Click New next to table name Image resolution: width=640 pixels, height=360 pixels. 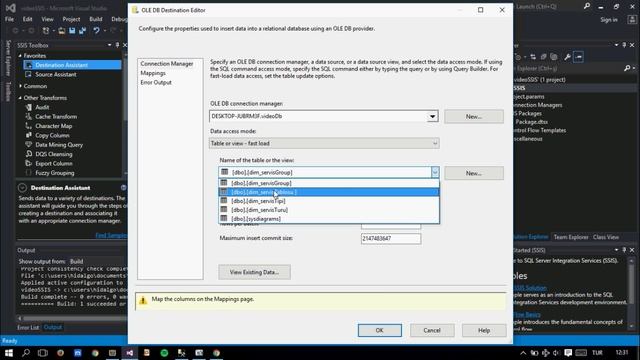(473, 173)
